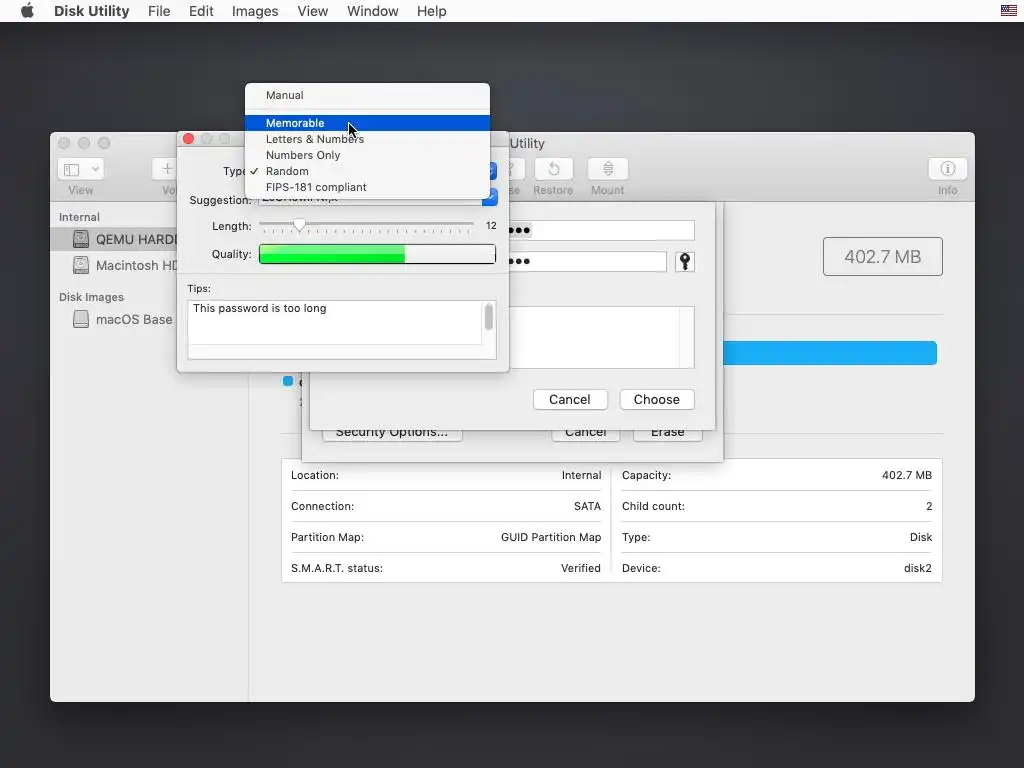Click the Suggestion dropdown arrow

[x=490, y=198]
